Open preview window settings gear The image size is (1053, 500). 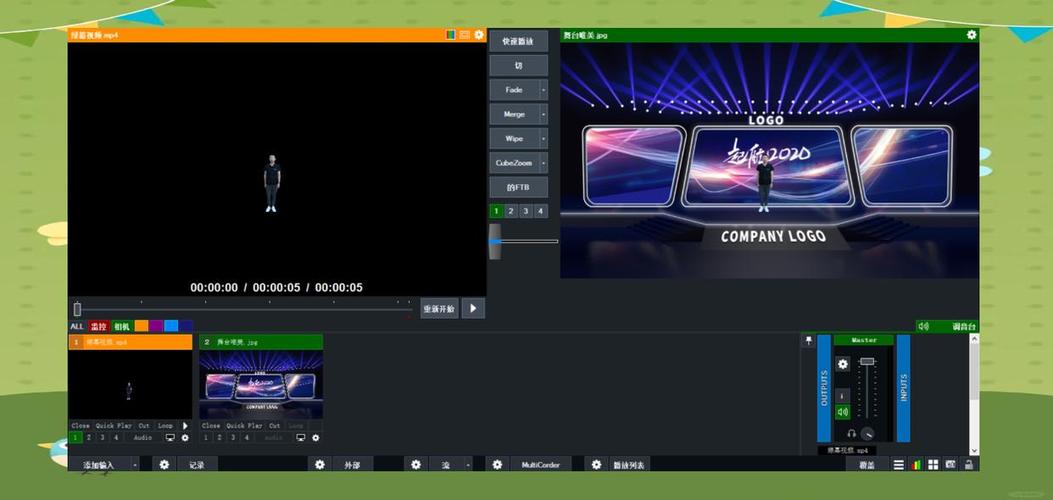point(479,35)
